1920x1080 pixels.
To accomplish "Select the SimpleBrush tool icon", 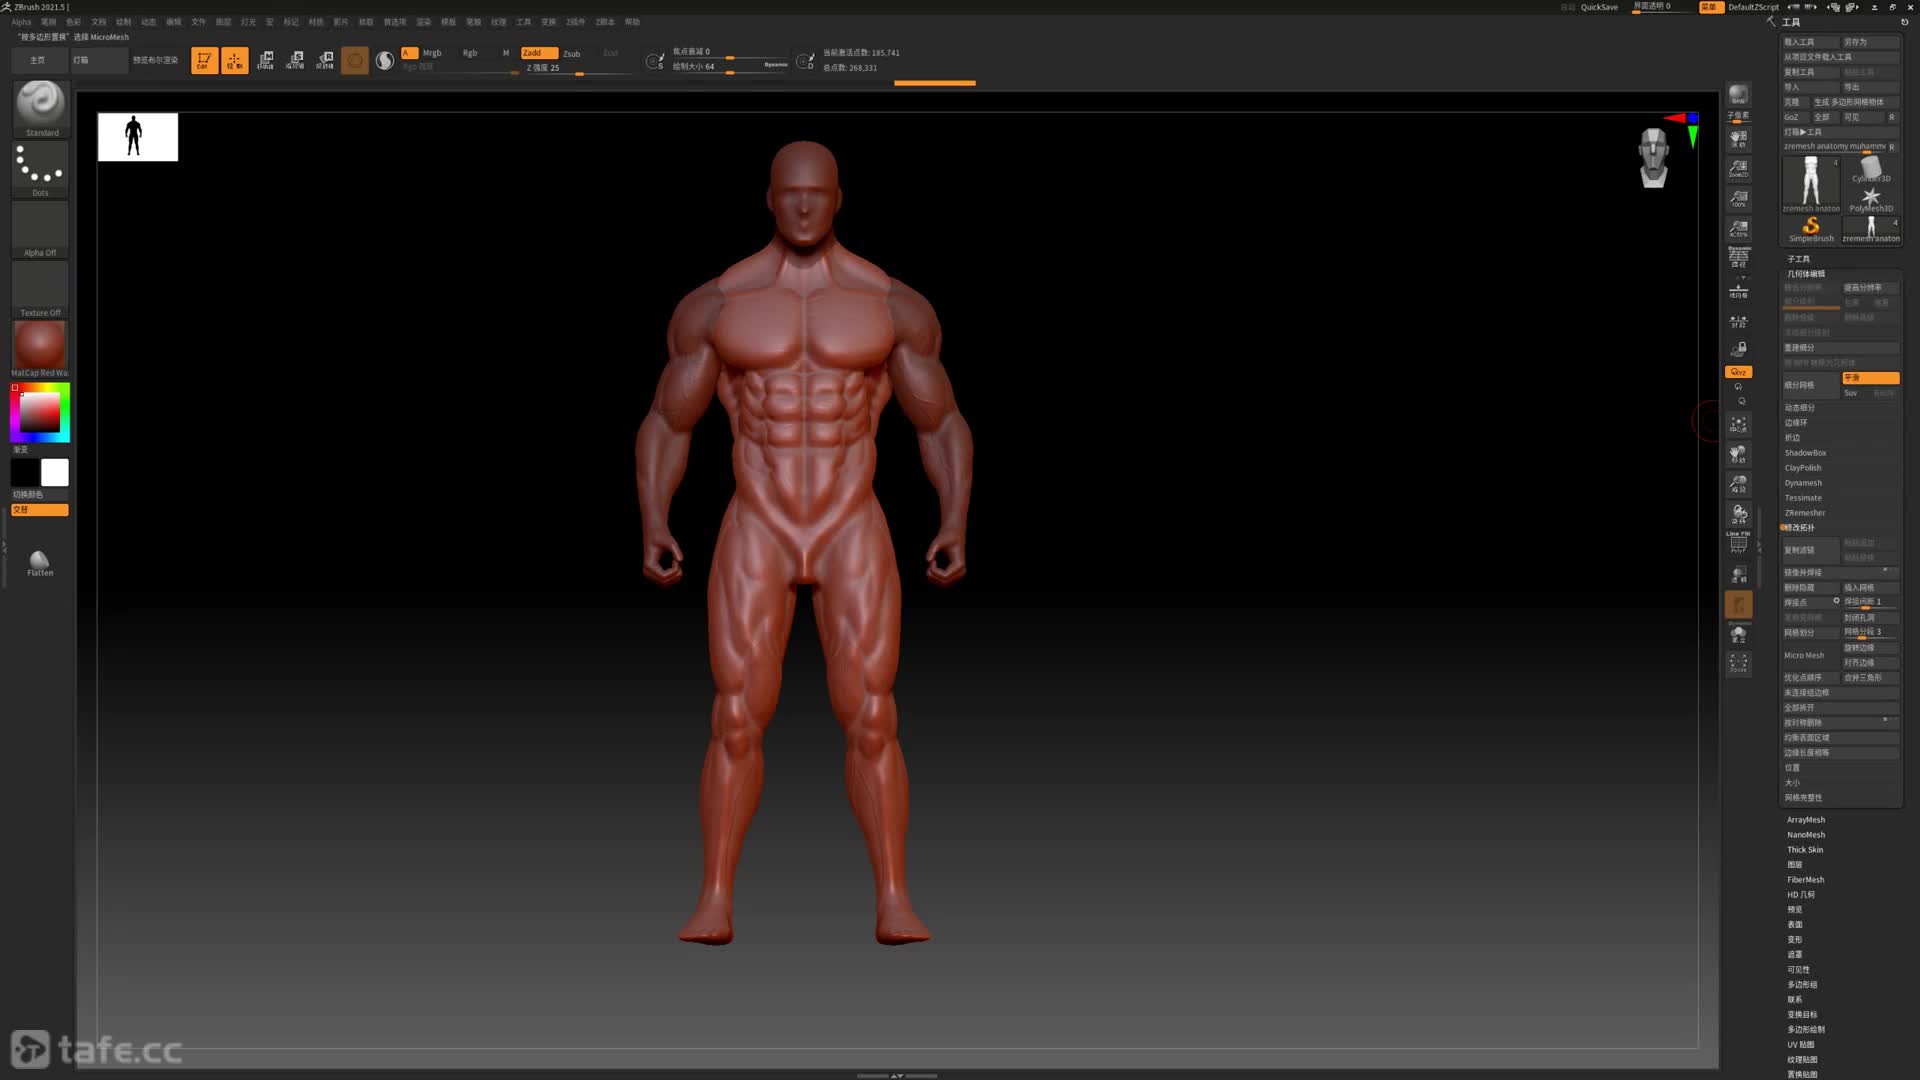I will tap(1811, 229).
